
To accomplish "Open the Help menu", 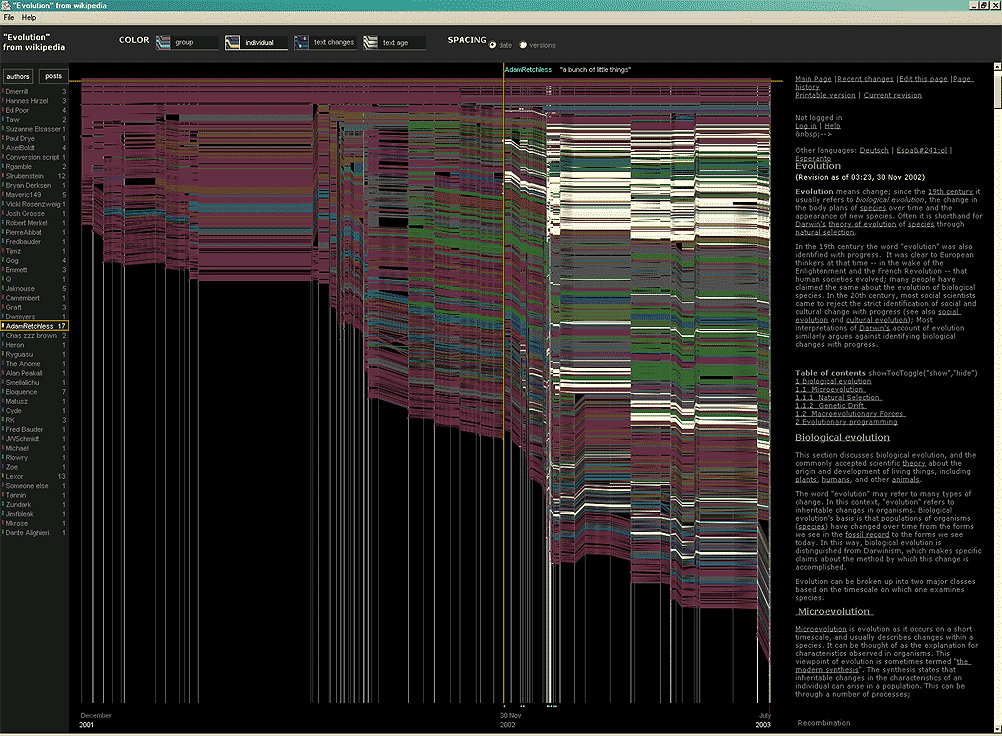I will click(x=28, y=17).
